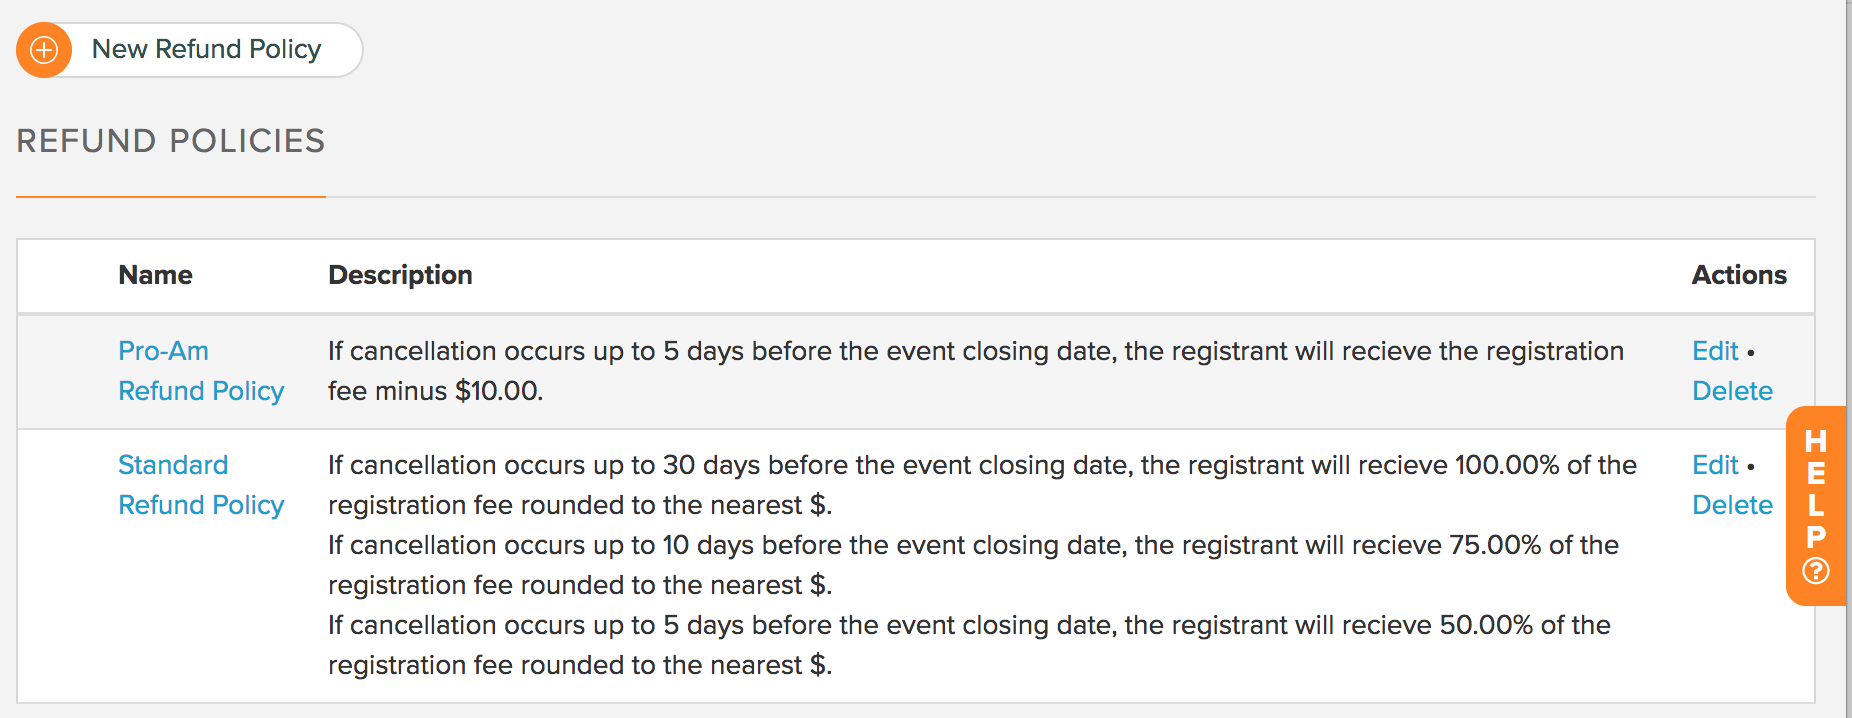The width and height of the screenshot is (1852, 718).
Task: Delete the Standard Refund Policy
Action: 1732,505
